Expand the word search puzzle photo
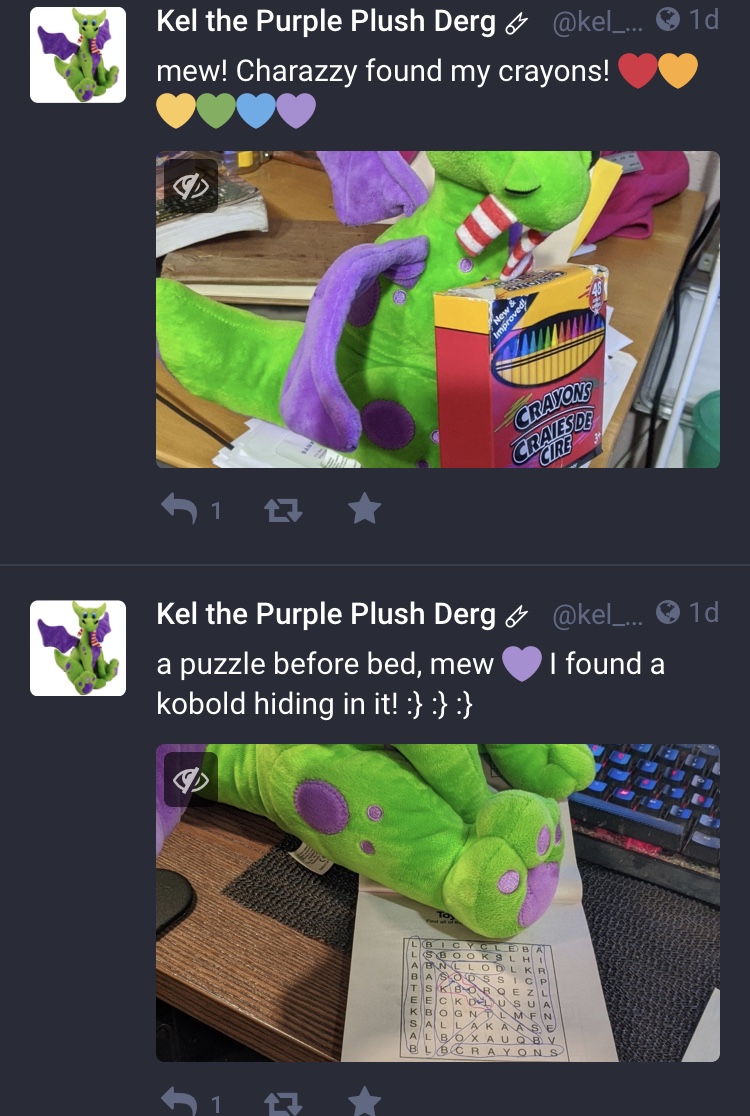 coord(438,902)
